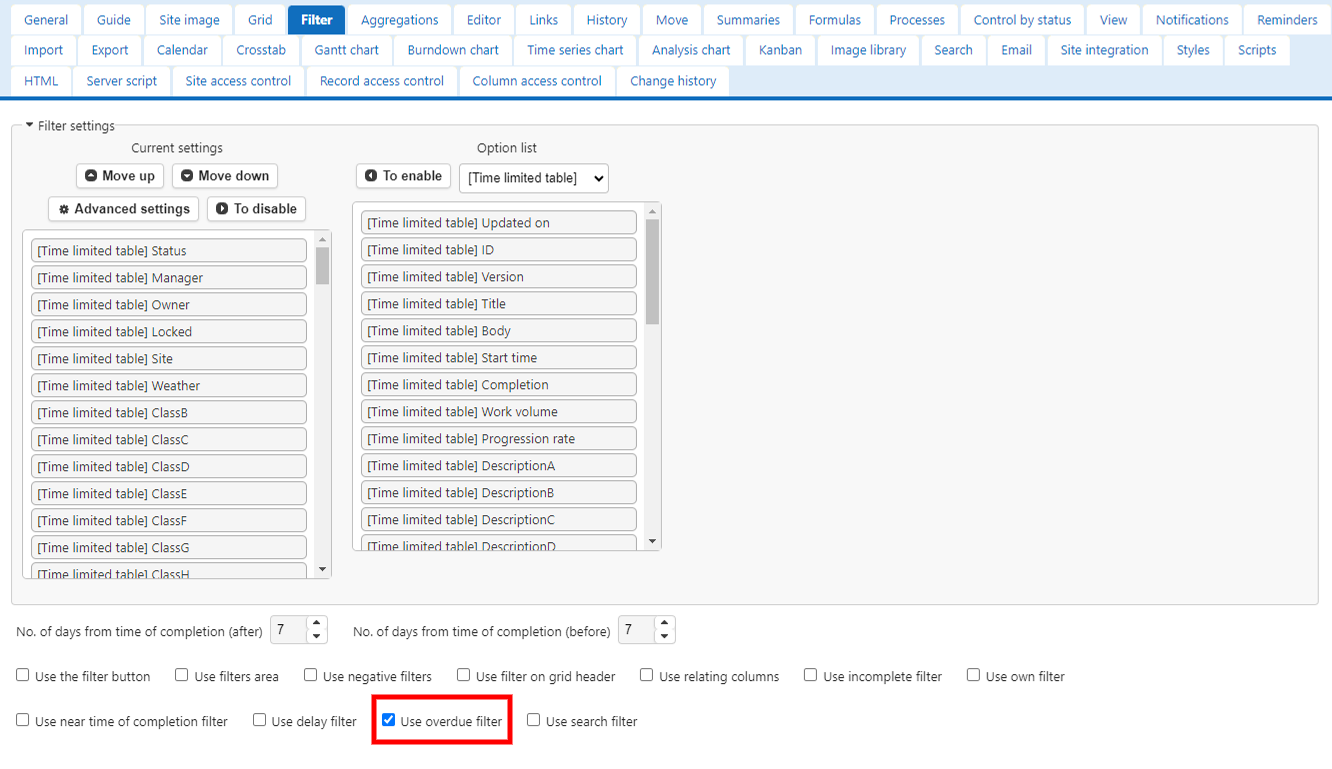Increase days after completion value
This screenshot has width=1332, height=769.
(317, 623)
